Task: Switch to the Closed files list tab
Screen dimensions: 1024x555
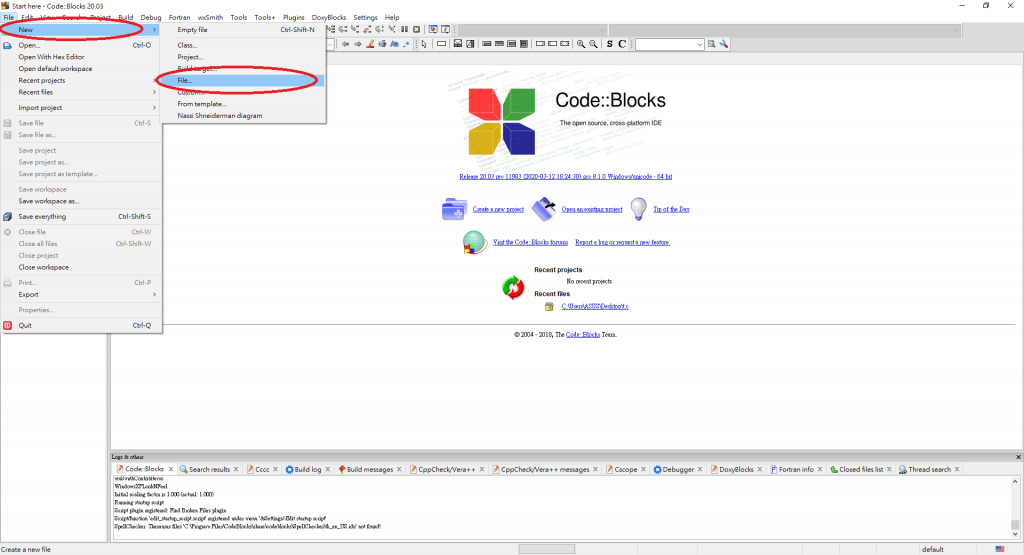Action: (x=861, y=469)
